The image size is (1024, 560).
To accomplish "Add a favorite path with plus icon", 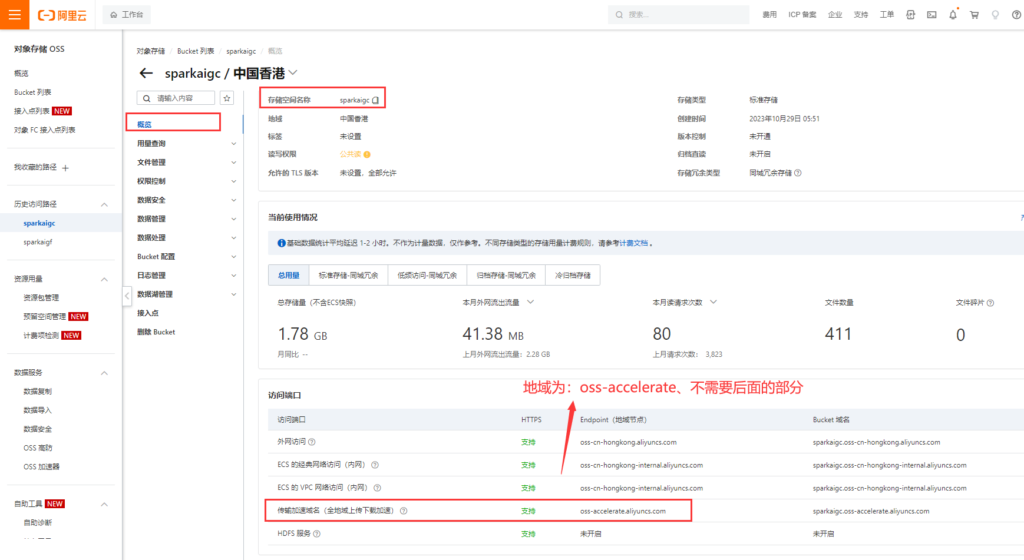I will click(x=65, y=167).
